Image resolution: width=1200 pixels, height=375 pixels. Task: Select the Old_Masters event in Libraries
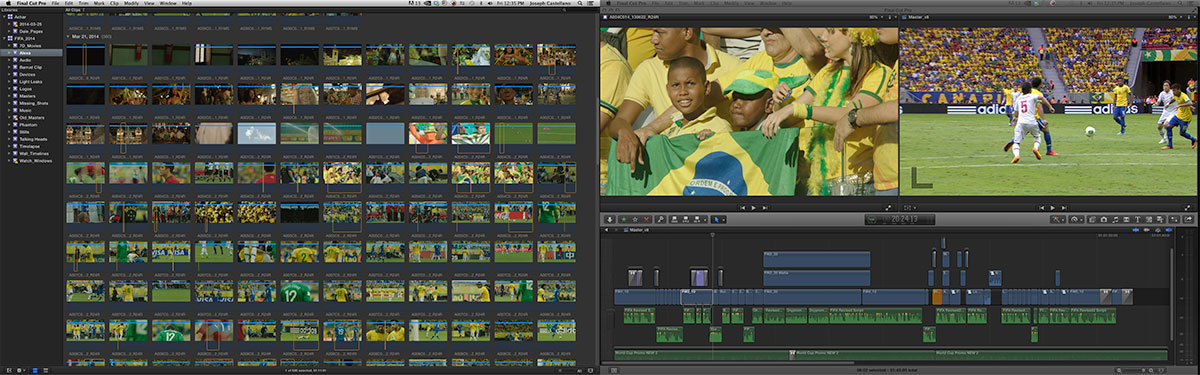(32, 117)
